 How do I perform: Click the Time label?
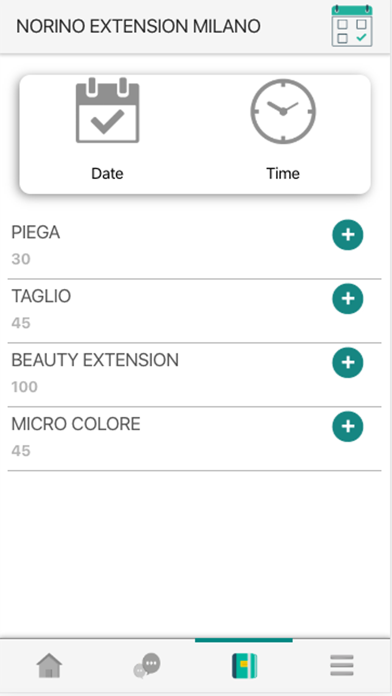pyautogui.click(x=283, y=173)
